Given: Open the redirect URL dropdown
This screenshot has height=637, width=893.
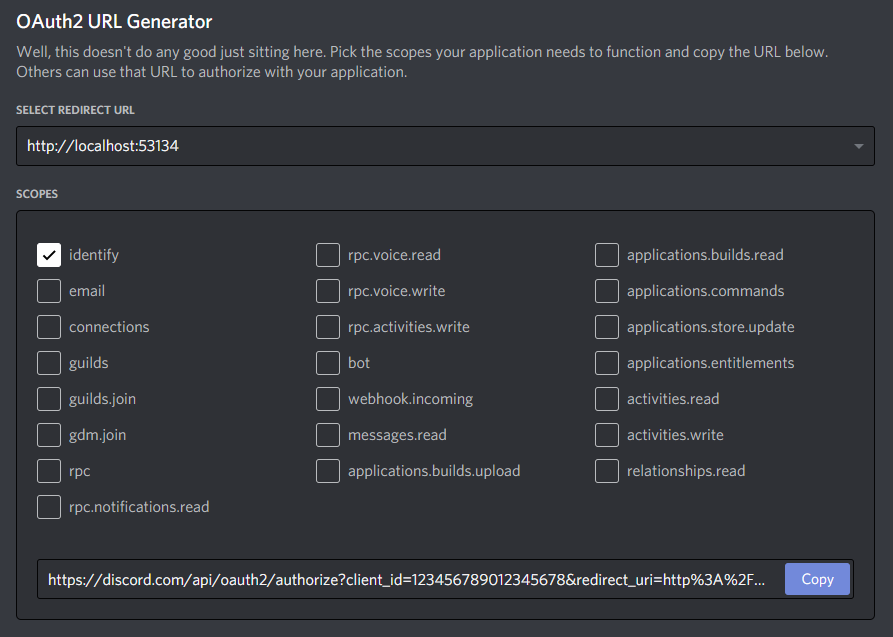Looking at the screenshot, I should pos(445,146).
